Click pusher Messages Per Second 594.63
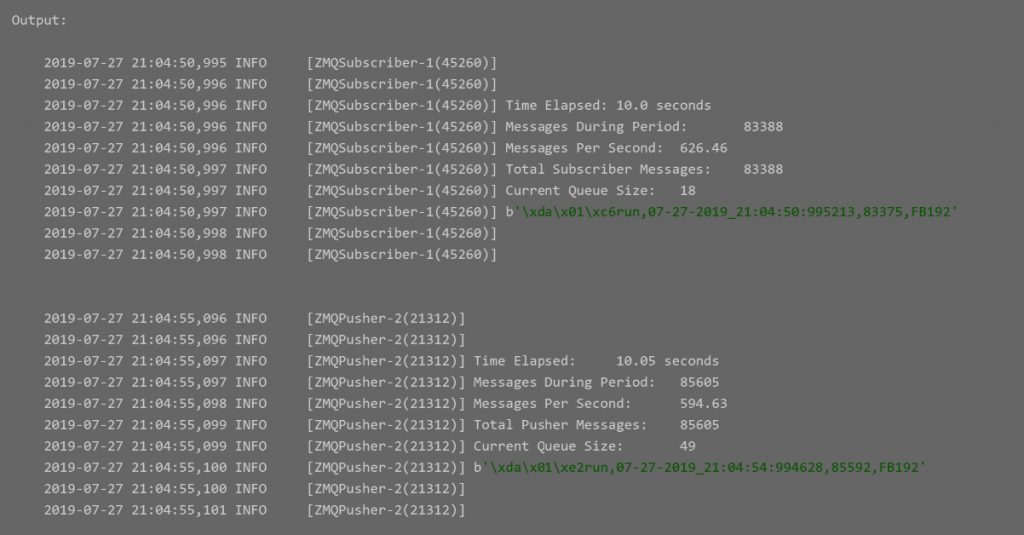 pyautogui.click(x=703, y=404)
